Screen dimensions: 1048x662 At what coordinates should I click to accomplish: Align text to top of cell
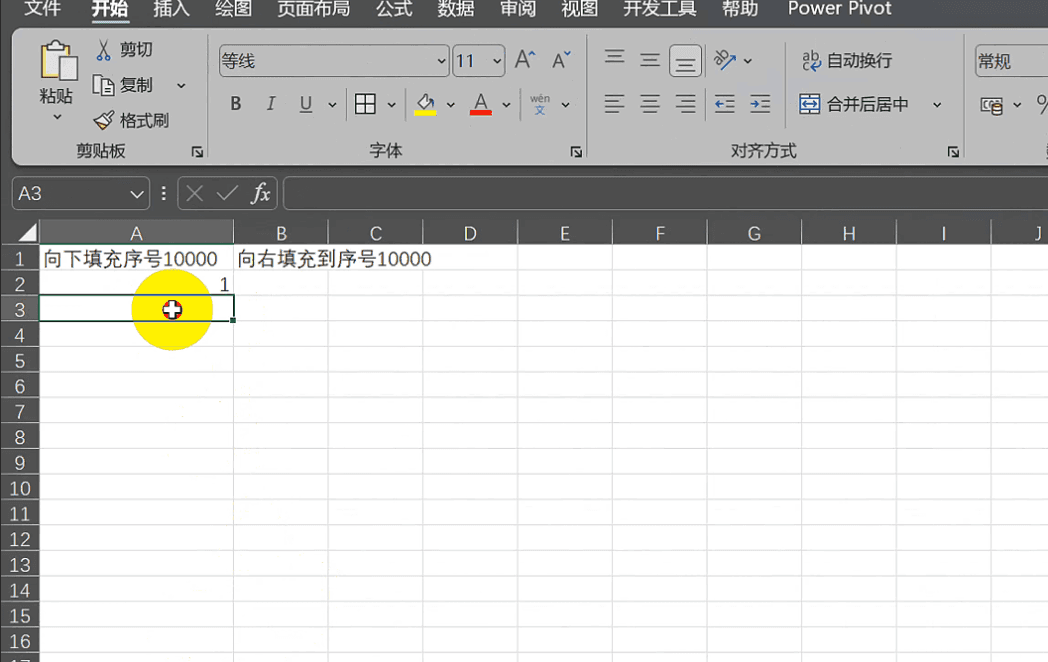coord(614,60)
